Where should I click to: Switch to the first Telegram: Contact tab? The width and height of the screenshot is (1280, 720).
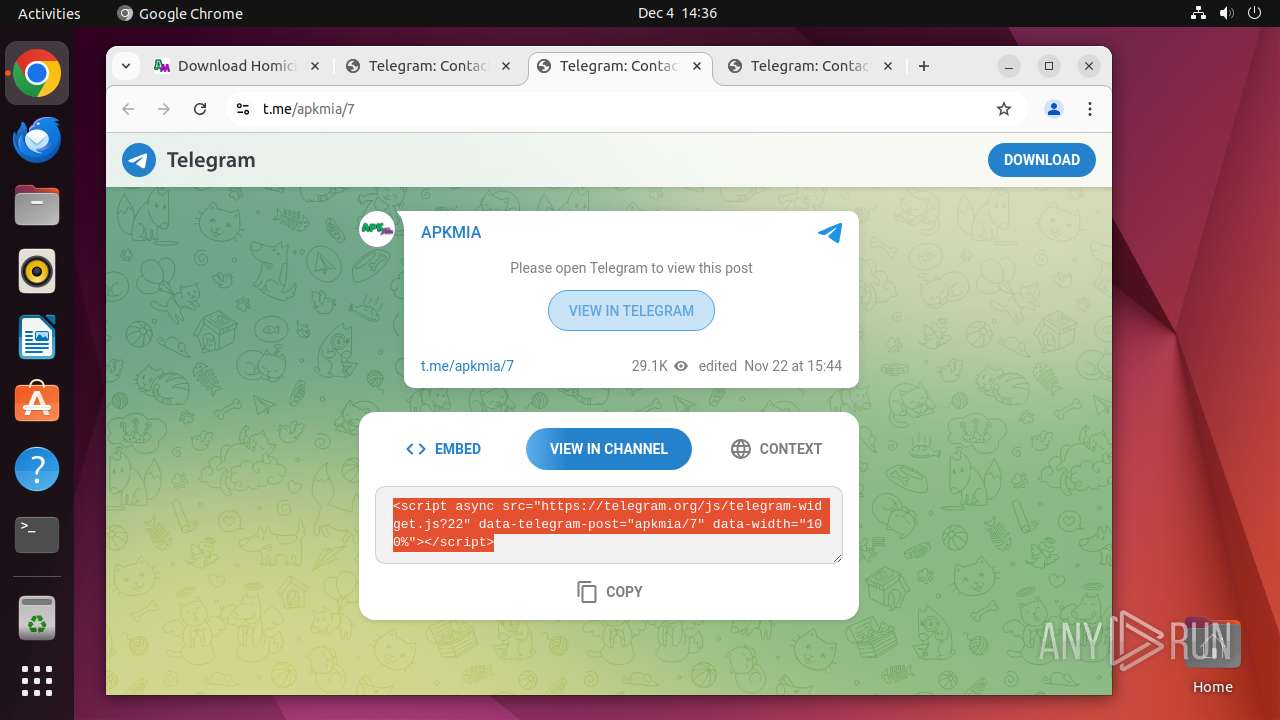pyautogui.click(x=427, y=66)
